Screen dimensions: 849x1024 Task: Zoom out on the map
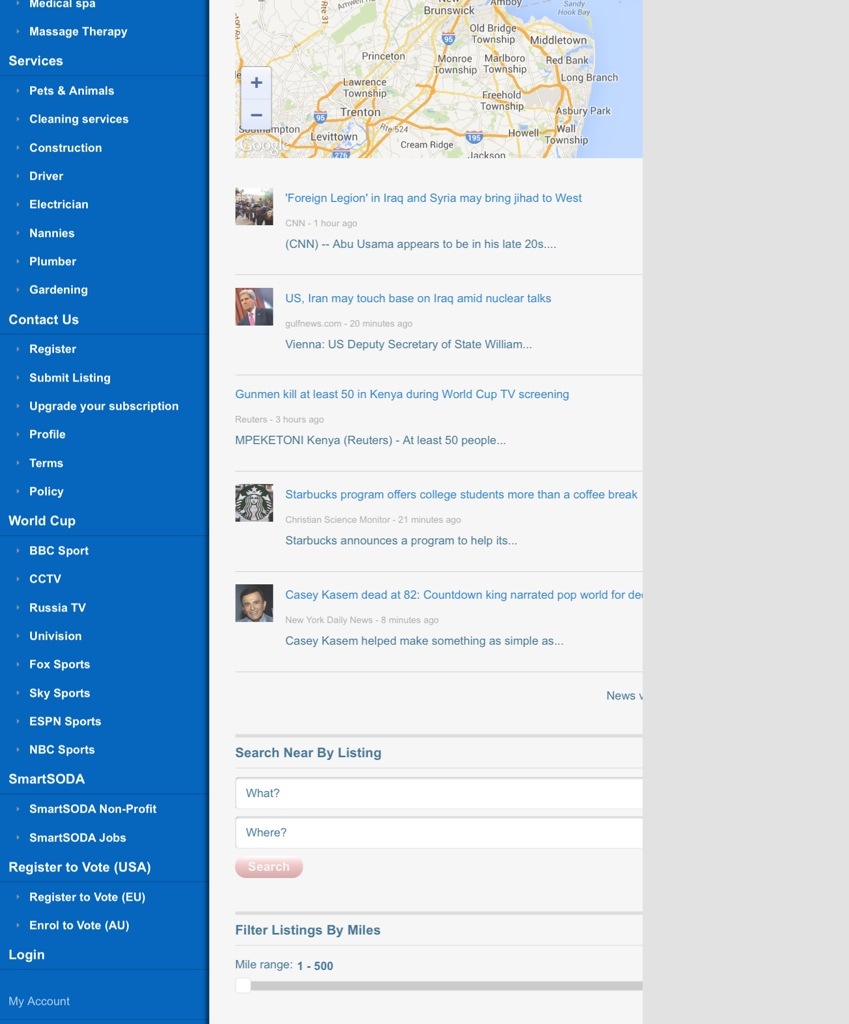256,115
